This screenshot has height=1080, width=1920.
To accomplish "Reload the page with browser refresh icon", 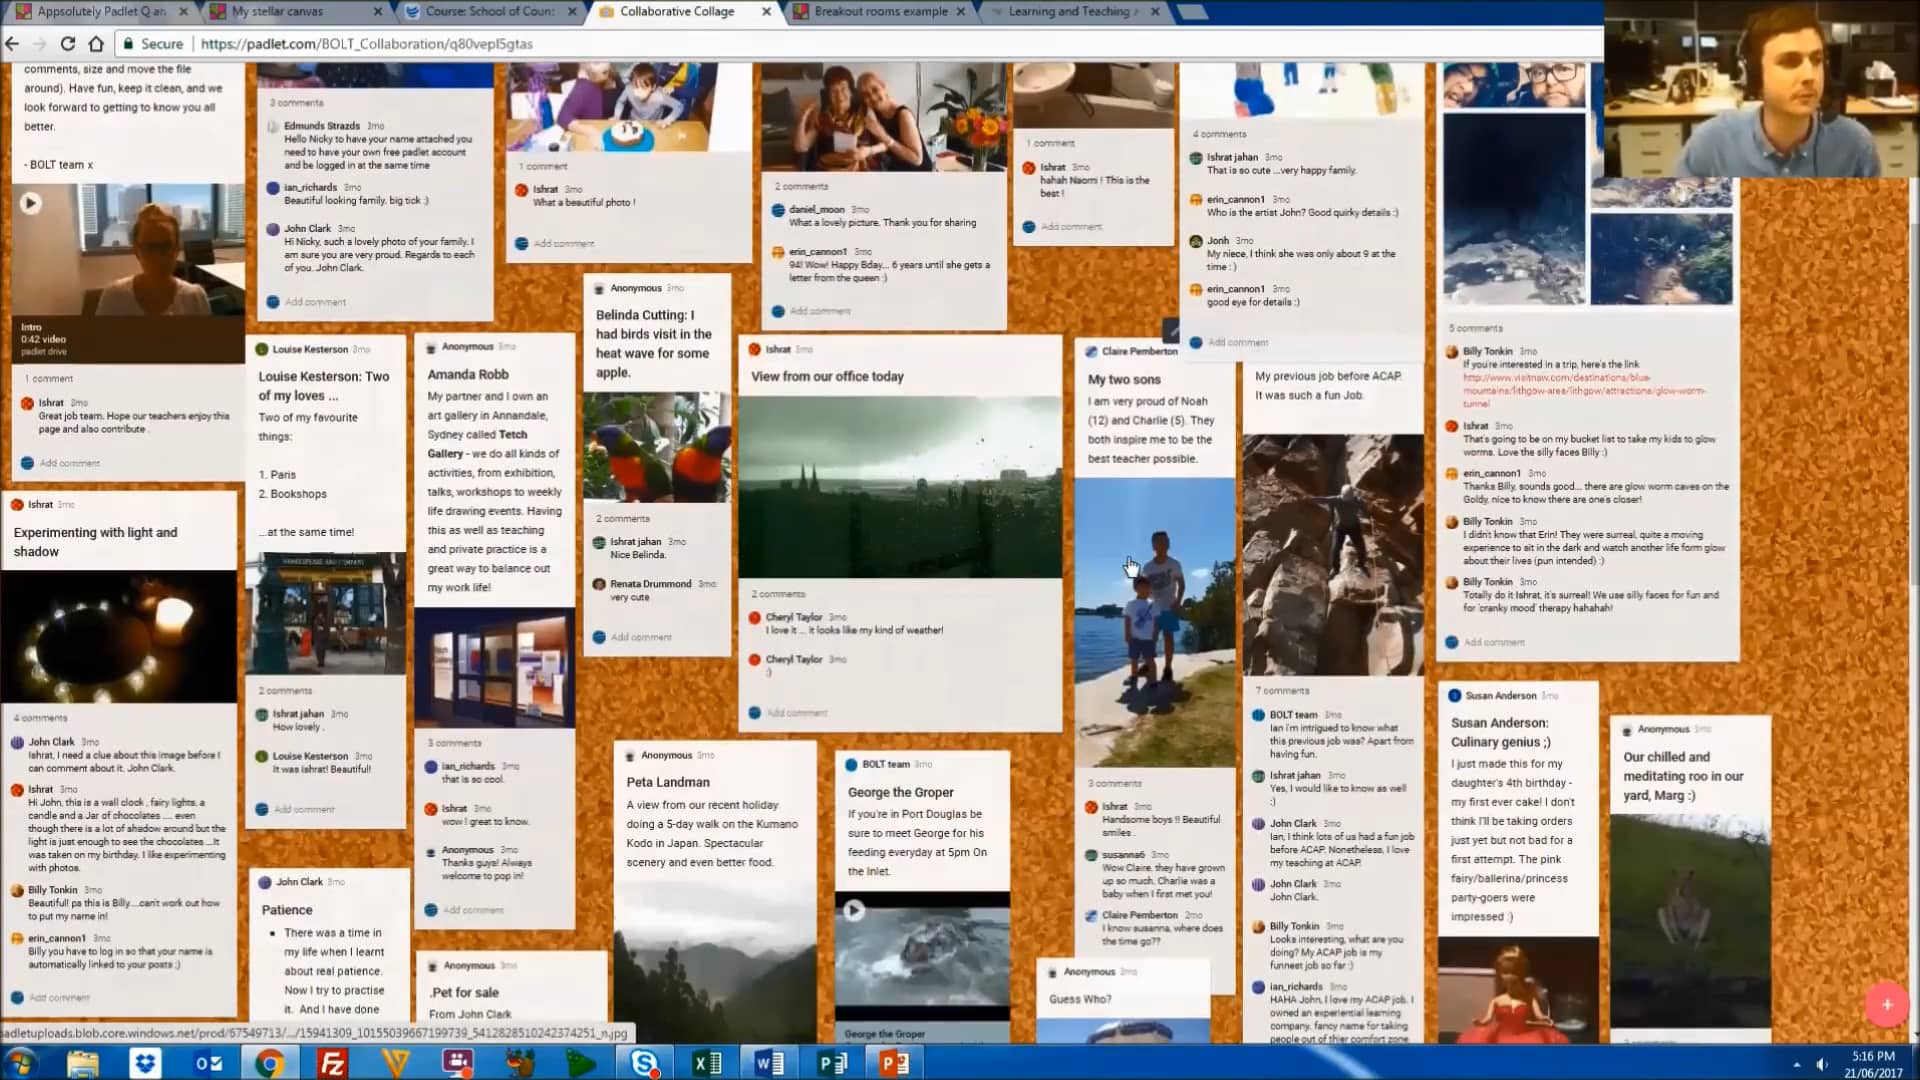I will pyautogui.click(x=68, y=43).
